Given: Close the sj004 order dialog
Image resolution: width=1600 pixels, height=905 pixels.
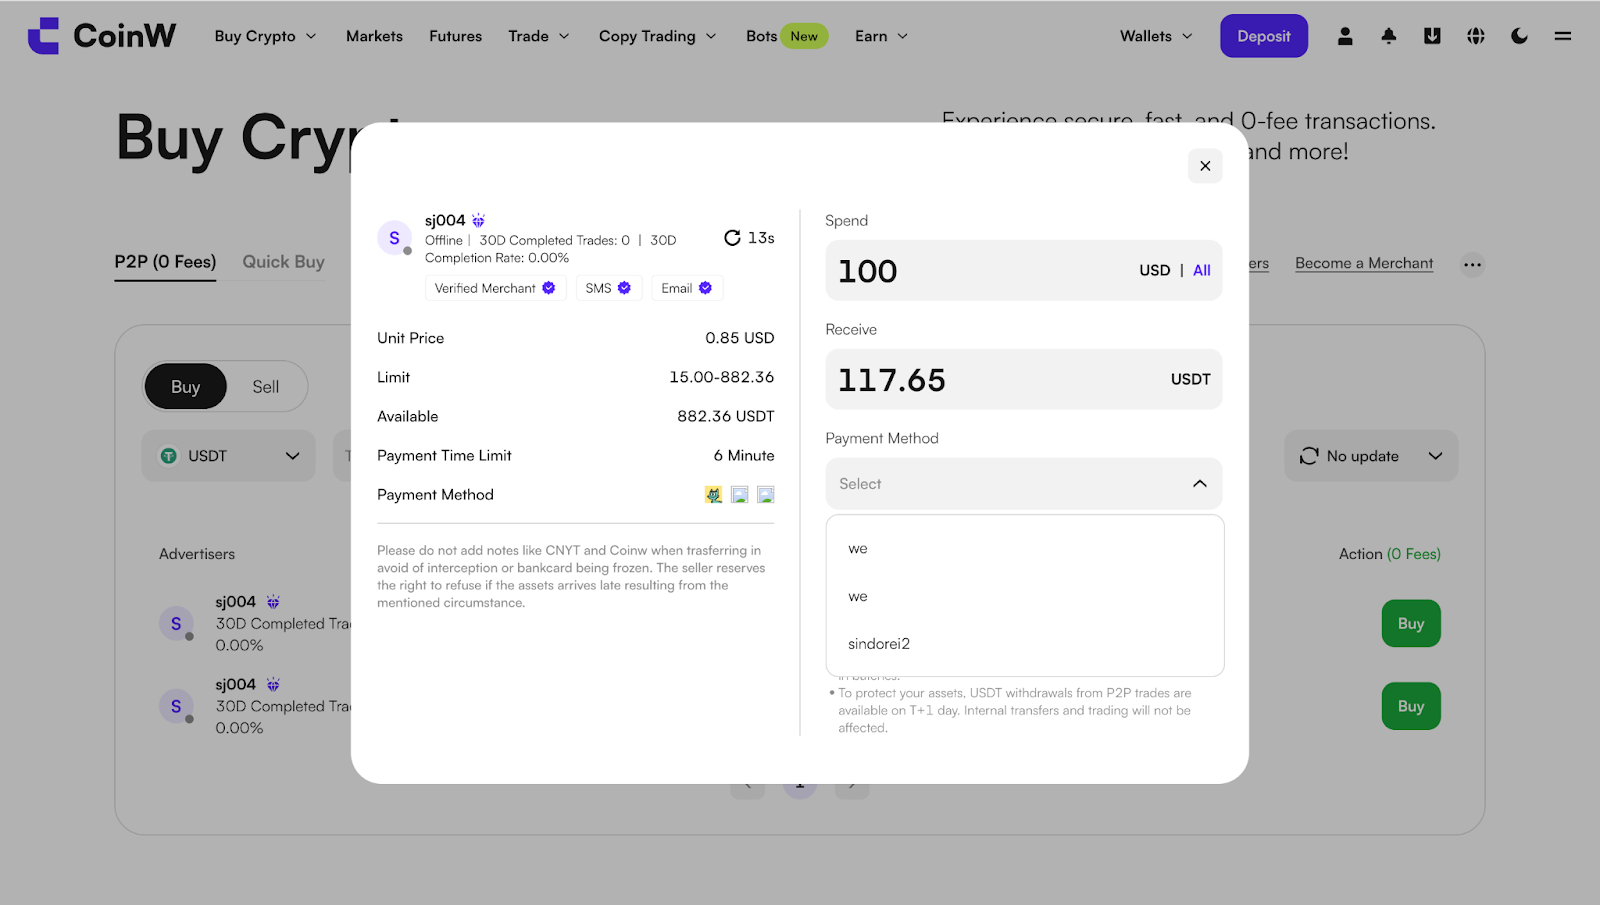Looking at the screenshot, I should click(1205, 166).
